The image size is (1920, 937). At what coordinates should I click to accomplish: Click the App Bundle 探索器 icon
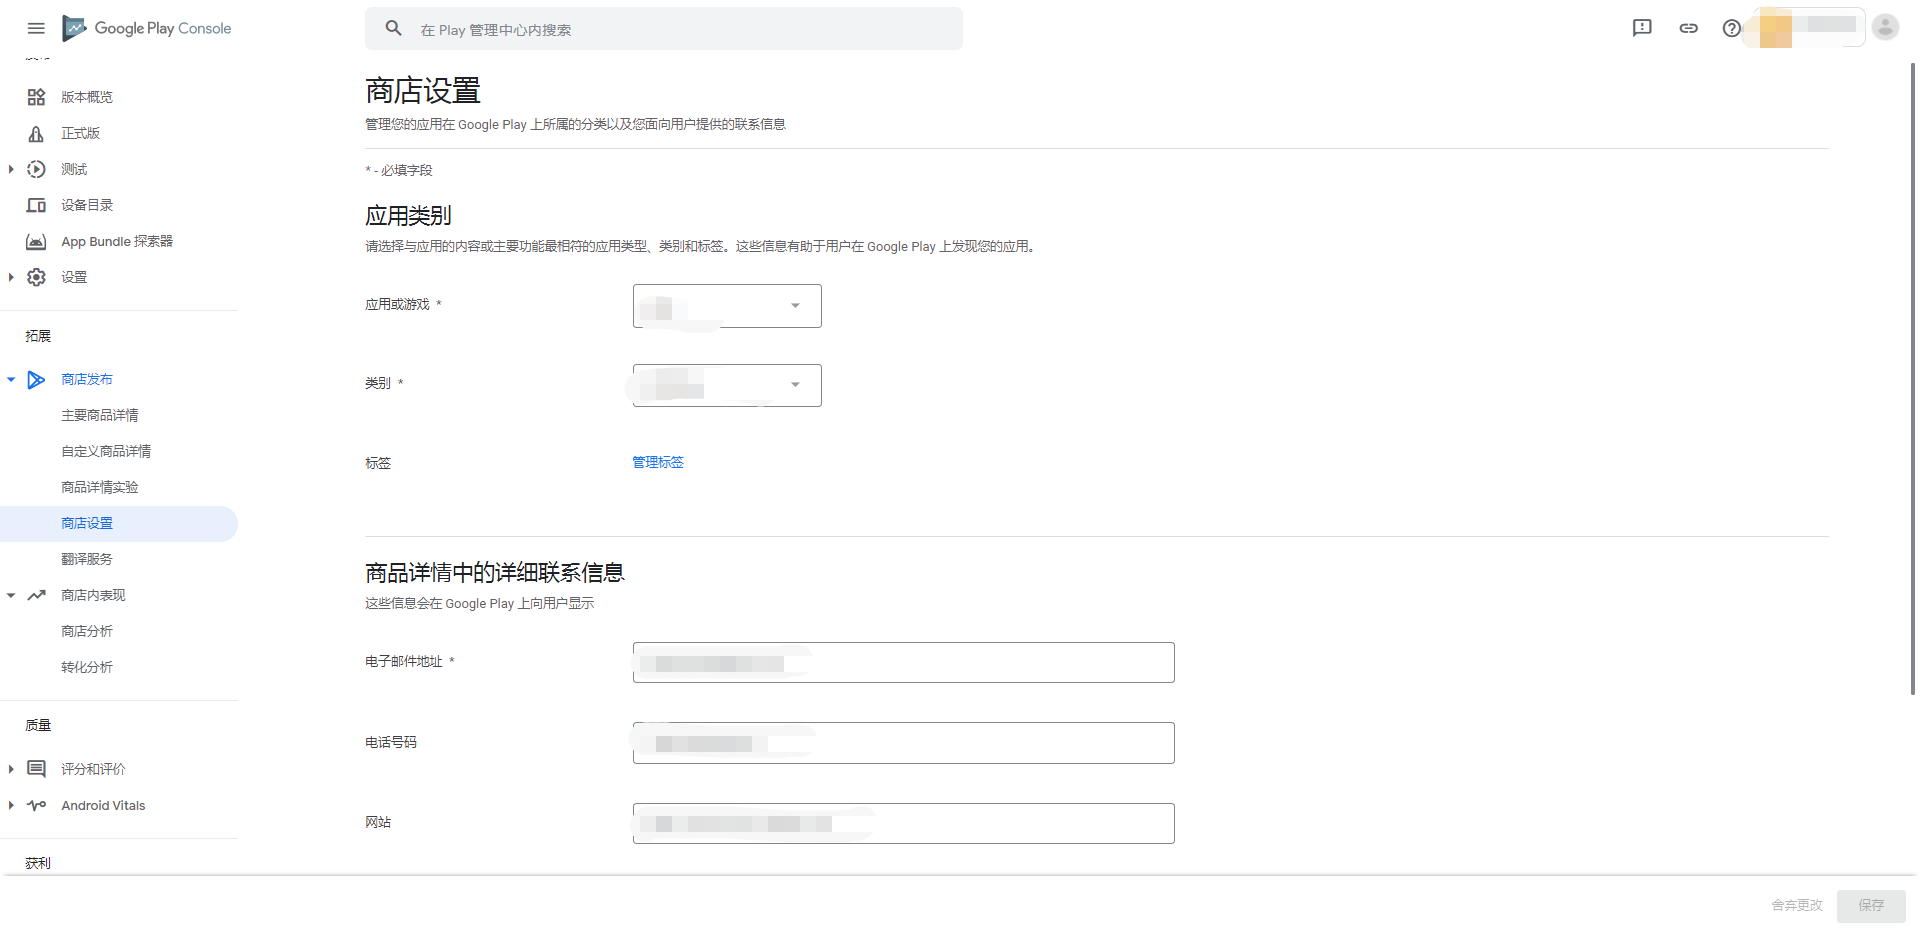click(36, 241)
